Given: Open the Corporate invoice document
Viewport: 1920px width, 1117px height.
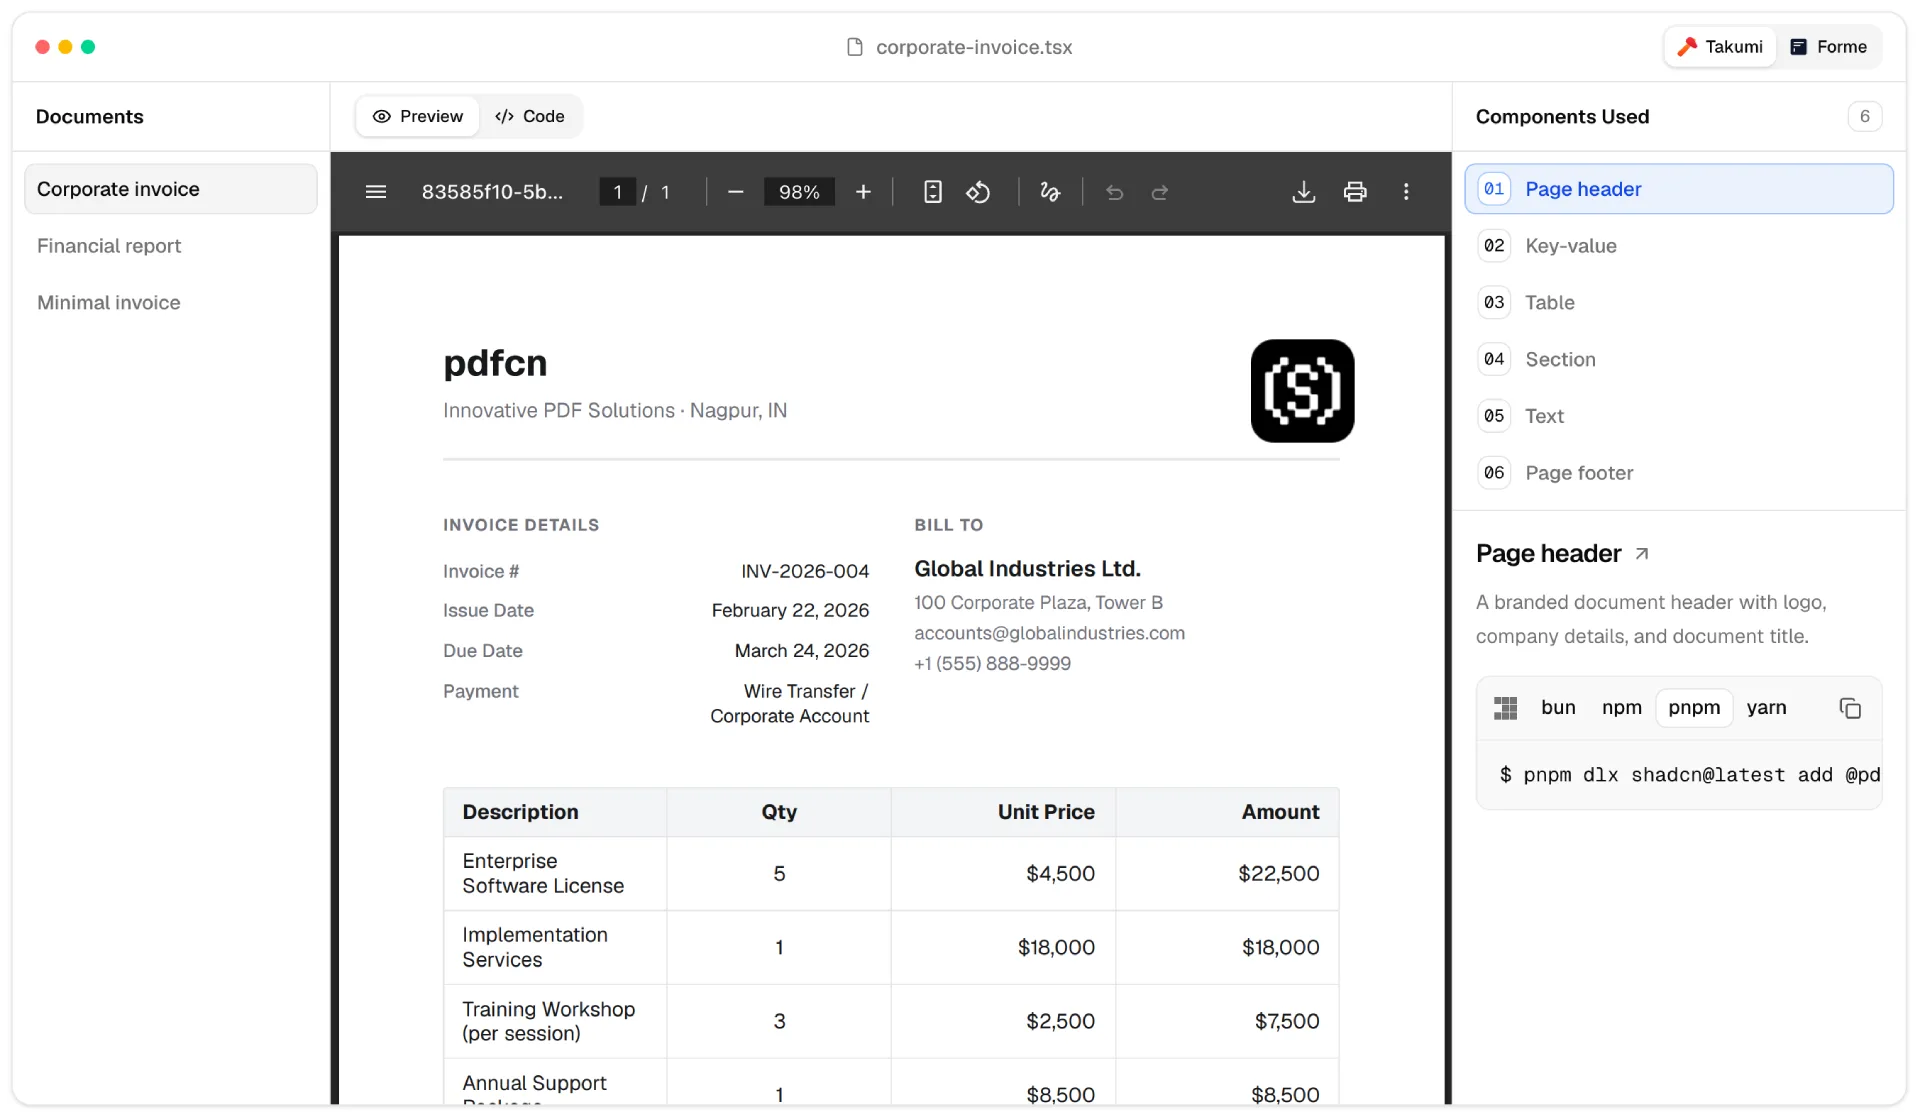Looking at the screenshot, I should click(171, 189).
